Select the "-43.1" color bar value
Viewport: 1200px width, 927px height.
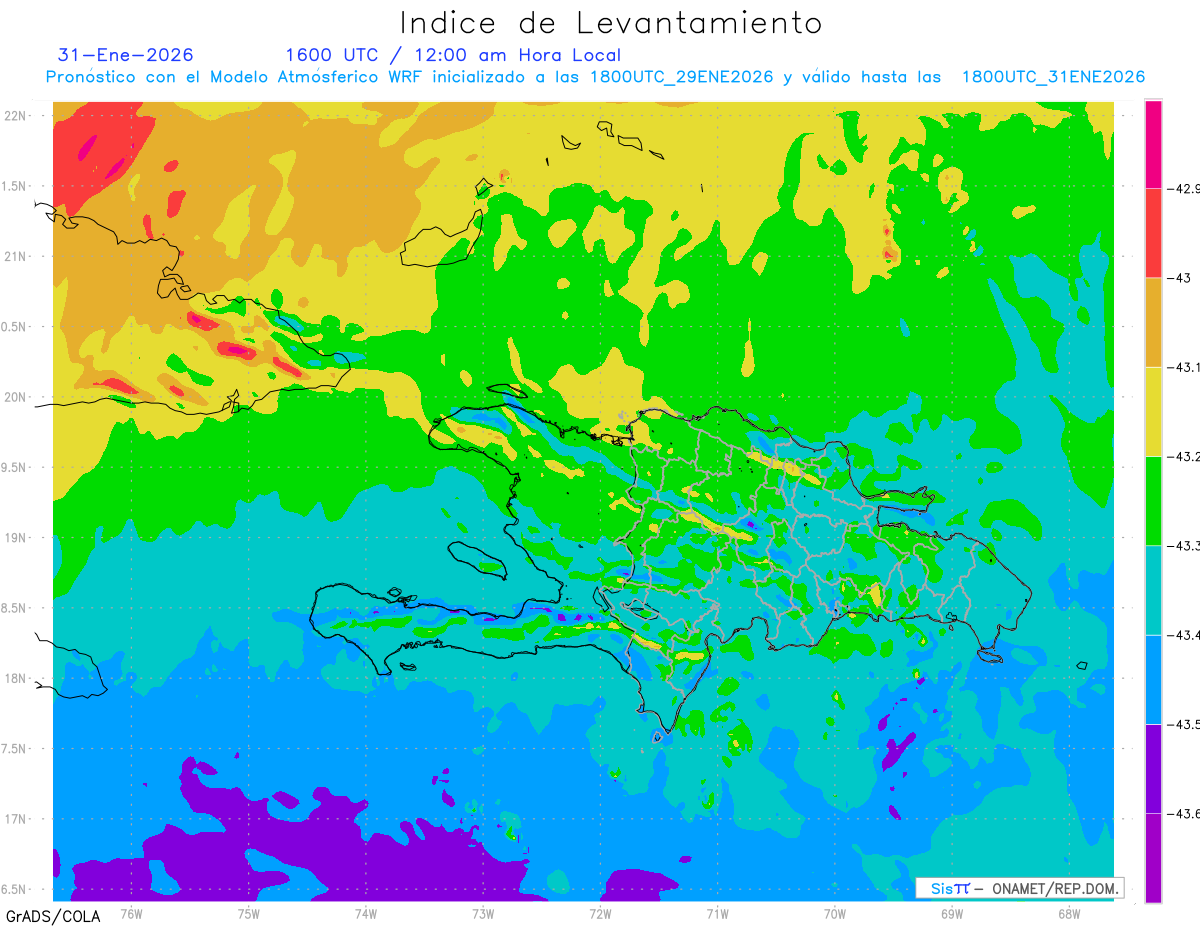coord(1183,367)
